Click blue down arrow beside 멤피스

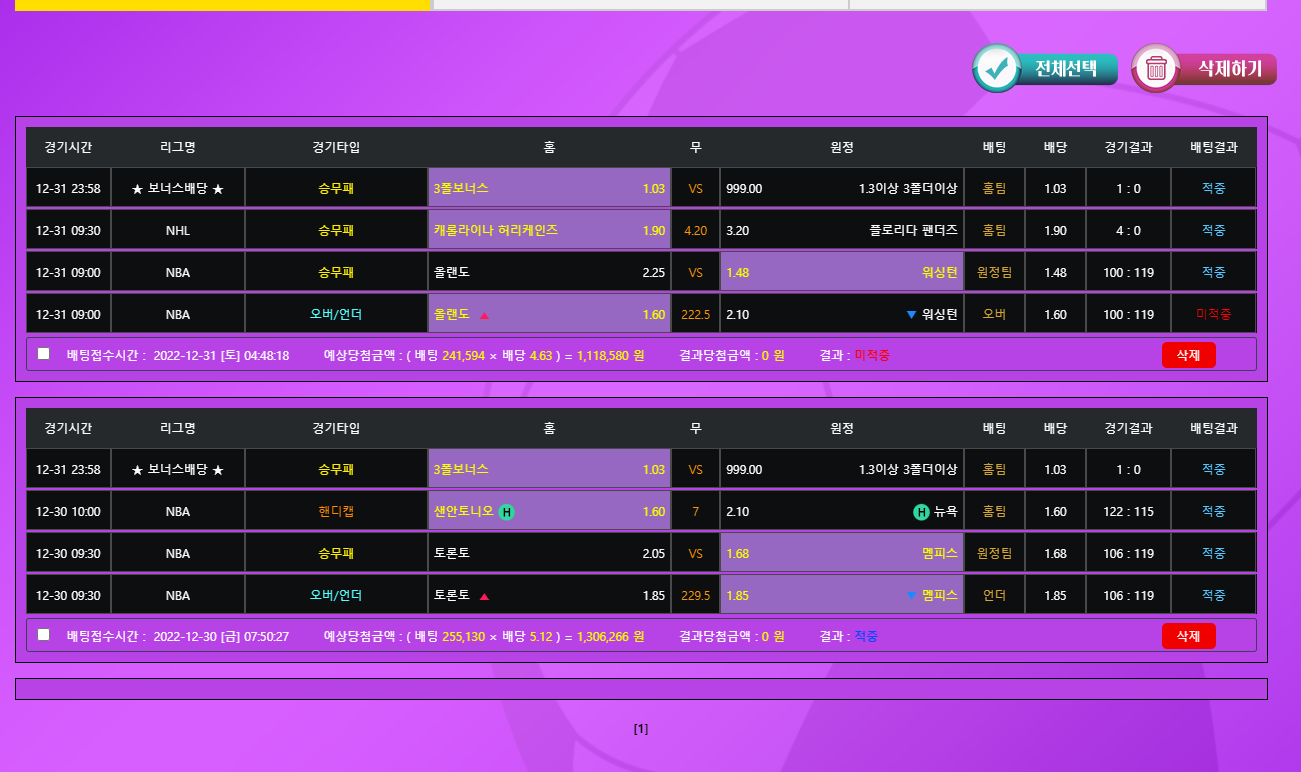click(911, 596)
